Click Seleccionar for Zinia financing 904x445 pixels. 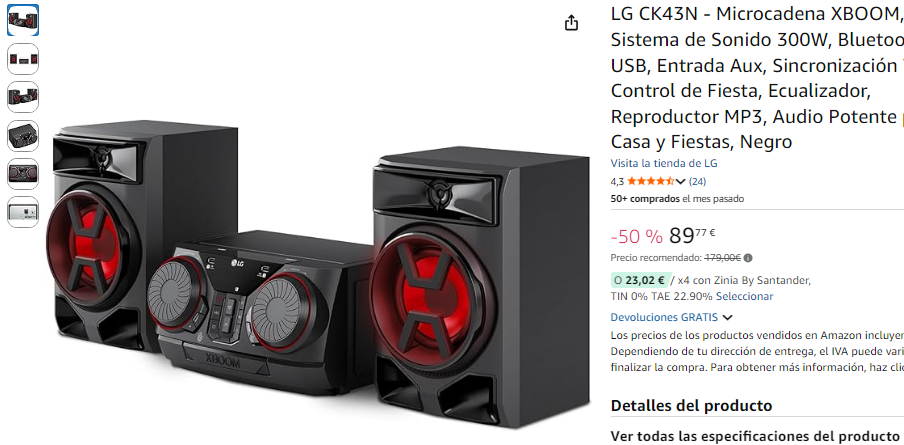pos(744,296)
